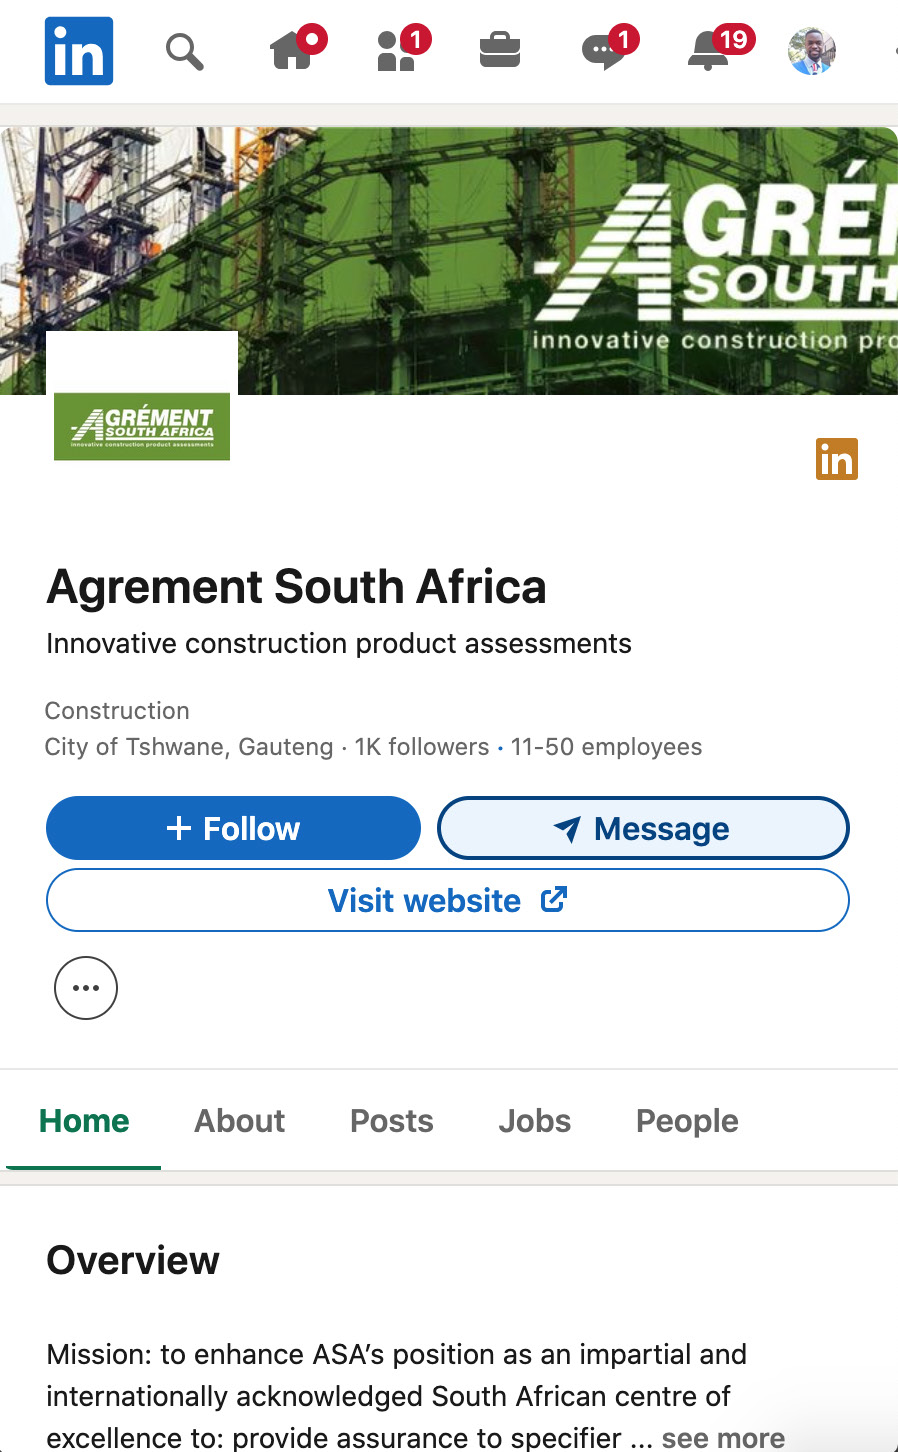Click the profile avatar picture
Screen dimensions: 898x1452
812,51
